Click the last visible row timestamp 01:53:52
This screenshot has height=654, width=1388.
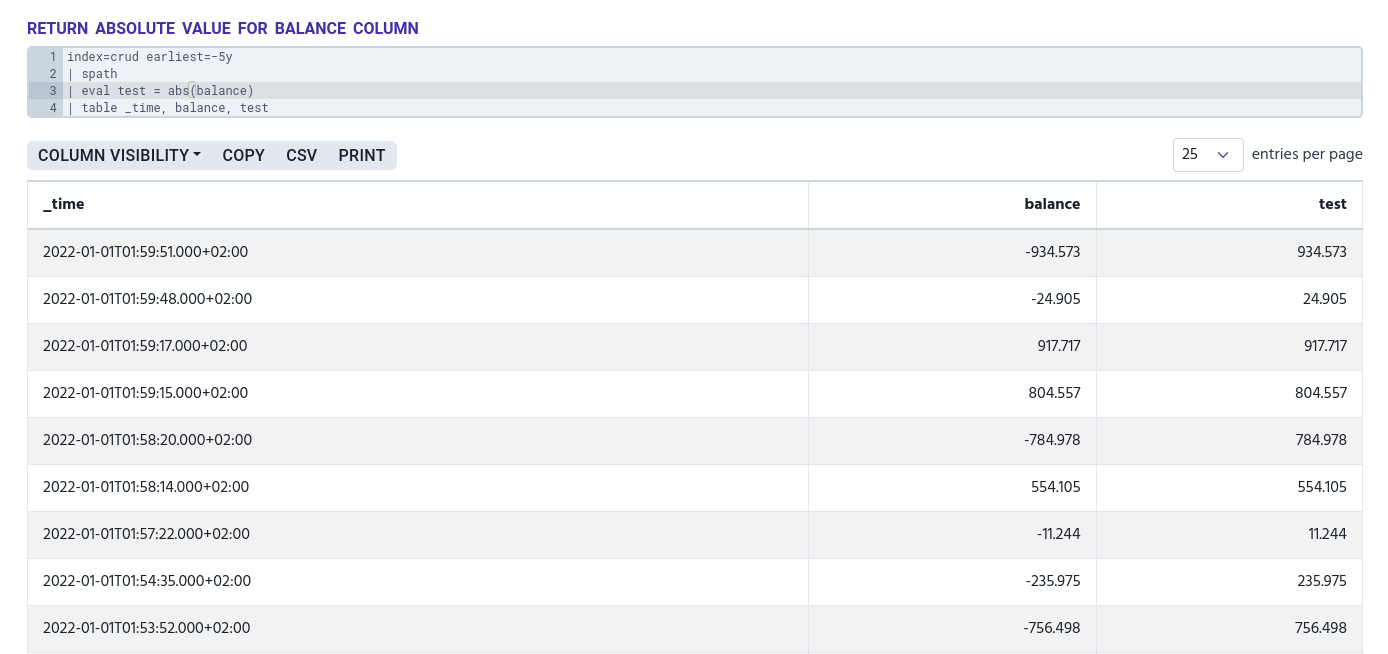pos(146,628)
